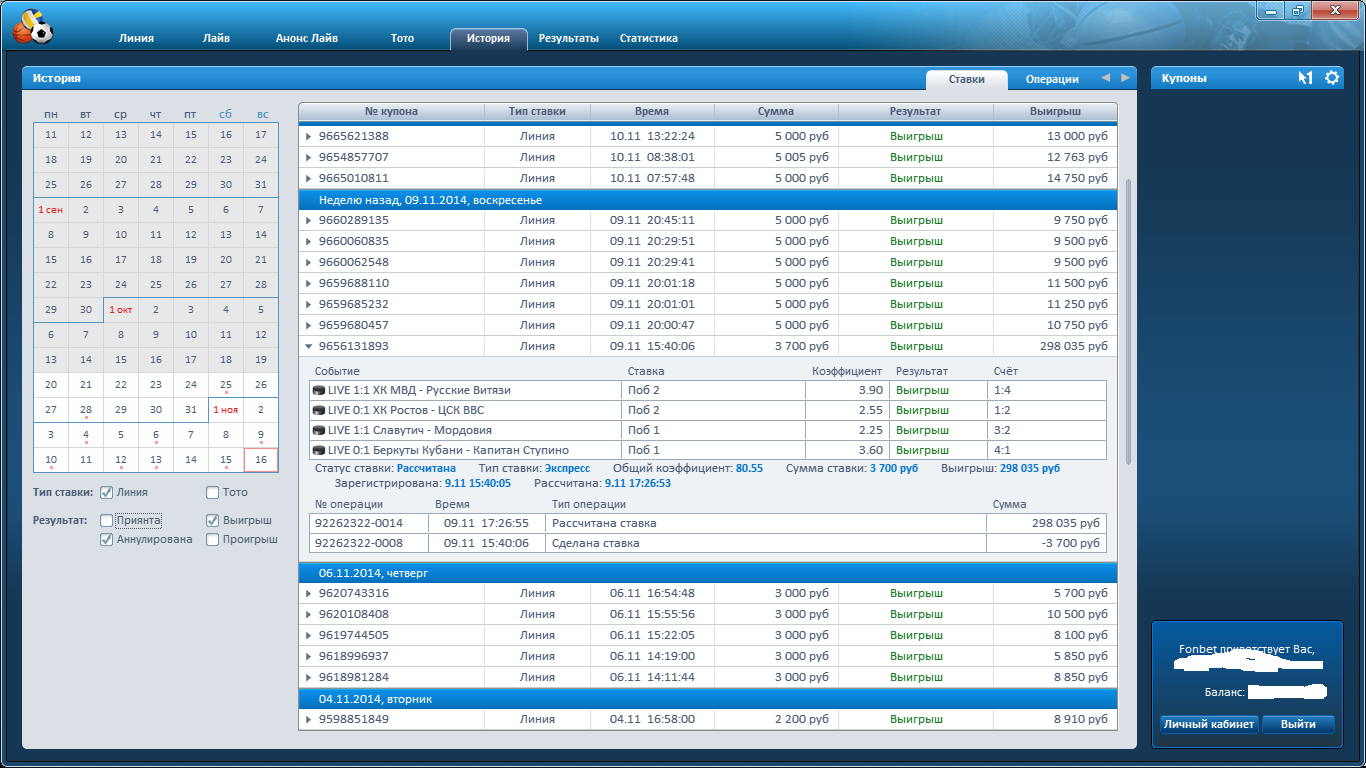1366x768 pixels.
Task: Uncheck the Аннулирована result checkbox
Action: [x=106, y=539]
